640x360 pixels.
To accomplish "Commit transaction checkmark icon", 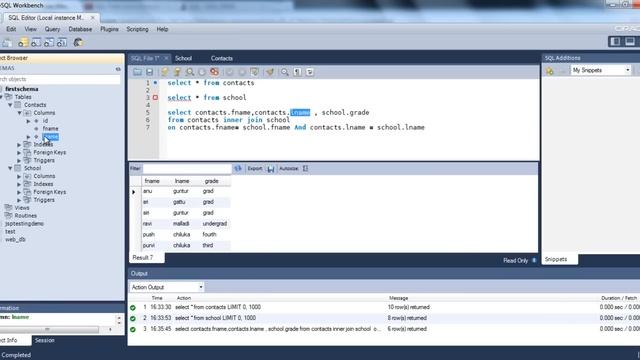I will coord(230,72).
